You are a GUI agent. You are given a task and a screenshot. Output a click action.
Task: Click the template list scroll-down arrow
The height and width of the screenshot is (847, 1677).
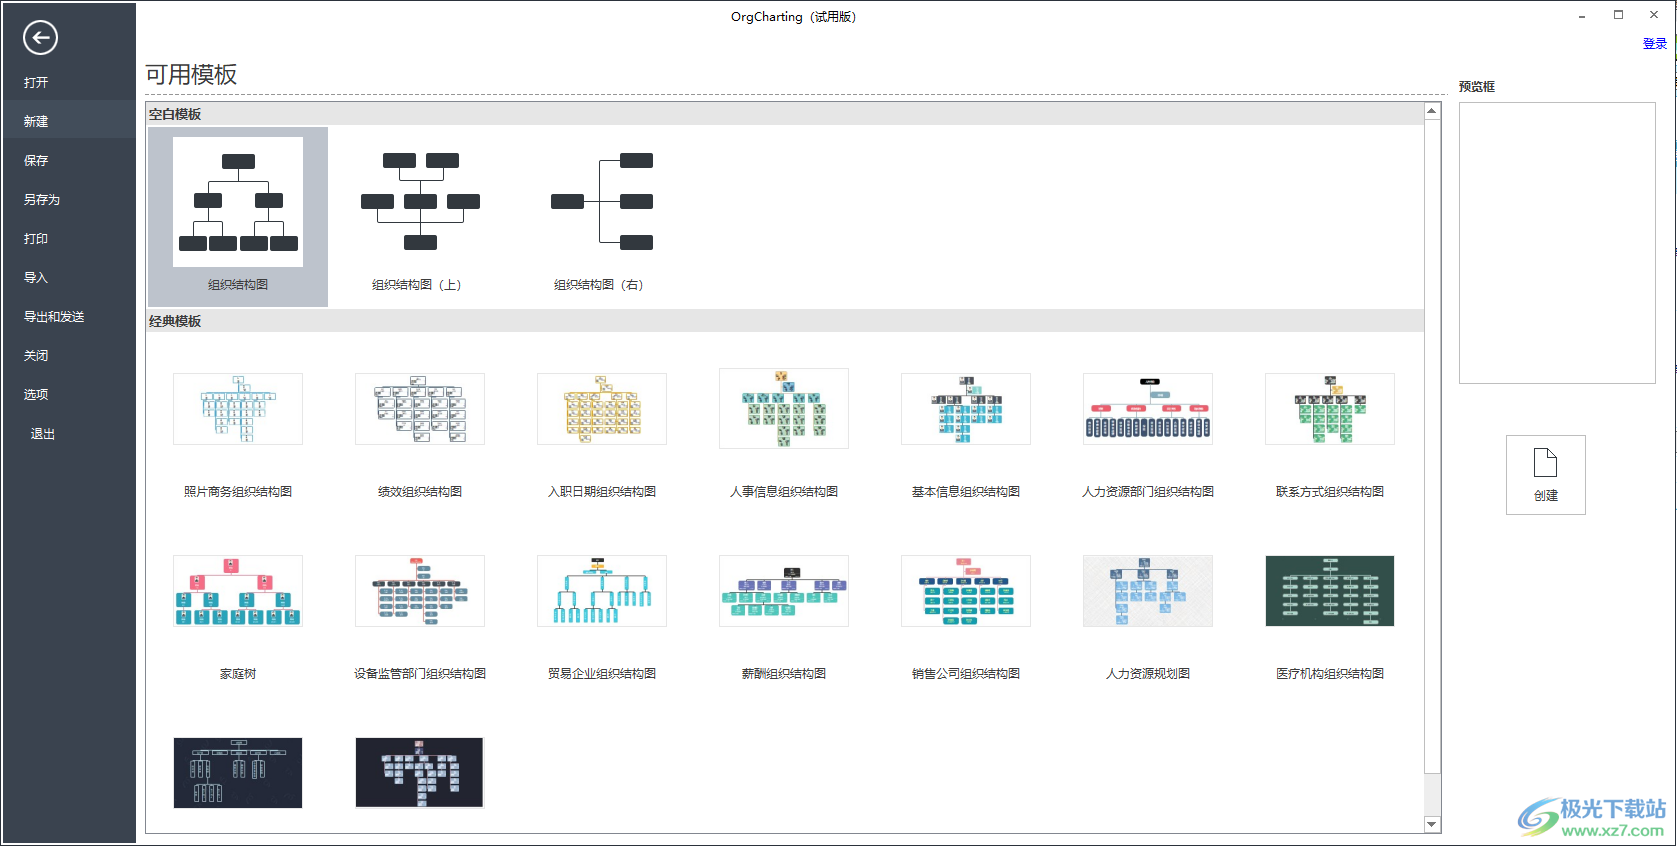click(x=1432, y=825)
